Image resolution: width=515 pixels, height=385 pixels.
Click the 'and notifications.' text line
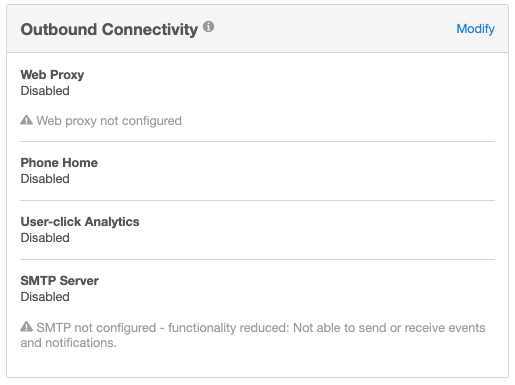point(69,343)
